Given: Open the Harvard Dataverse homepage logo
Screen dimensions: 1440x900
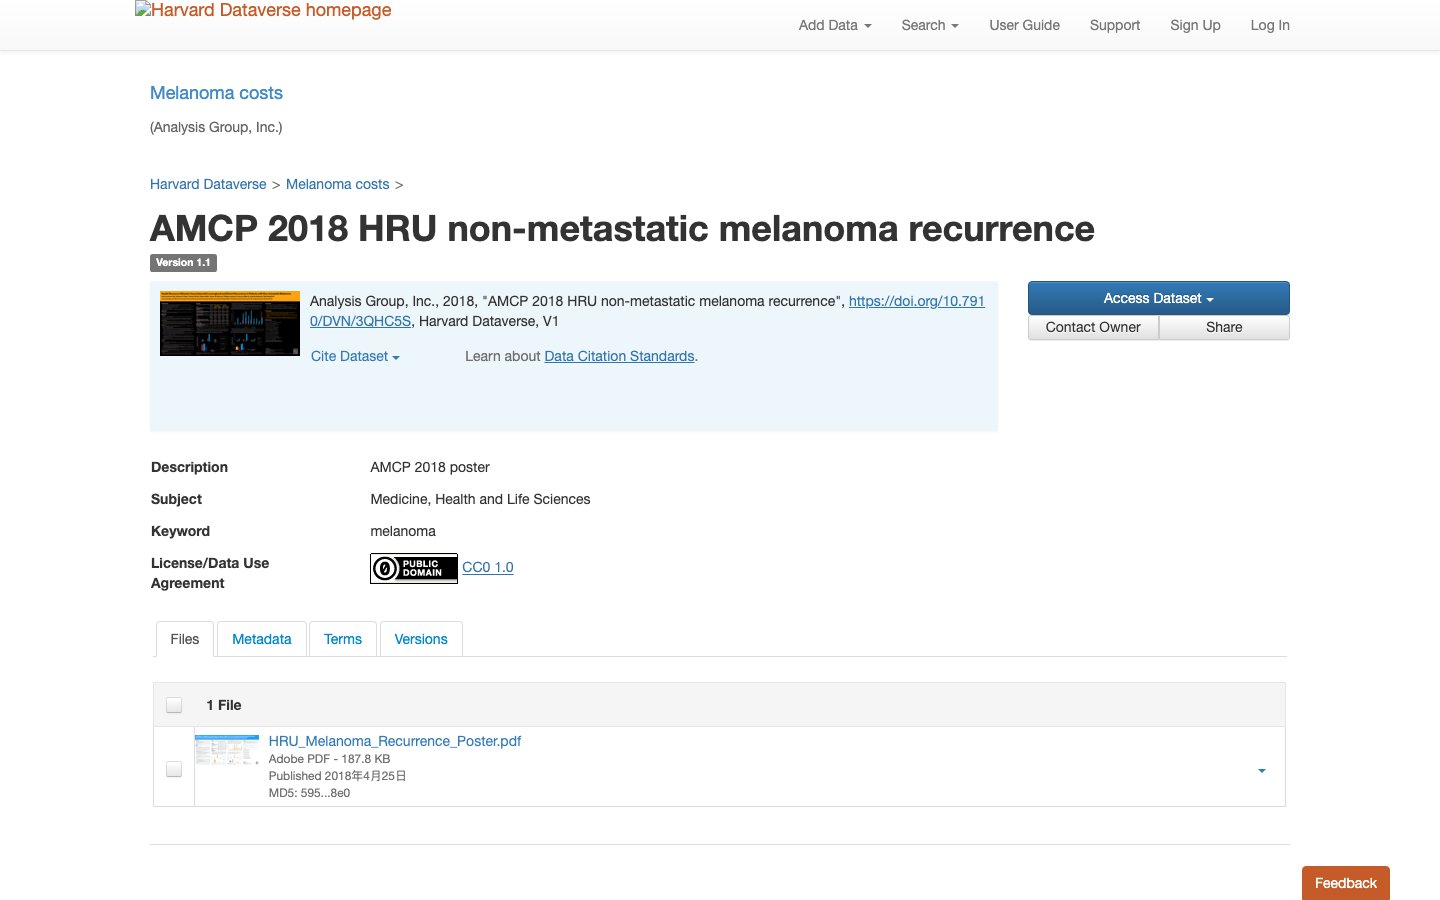Looking at the screenshot, I should [x=263, y=11].
